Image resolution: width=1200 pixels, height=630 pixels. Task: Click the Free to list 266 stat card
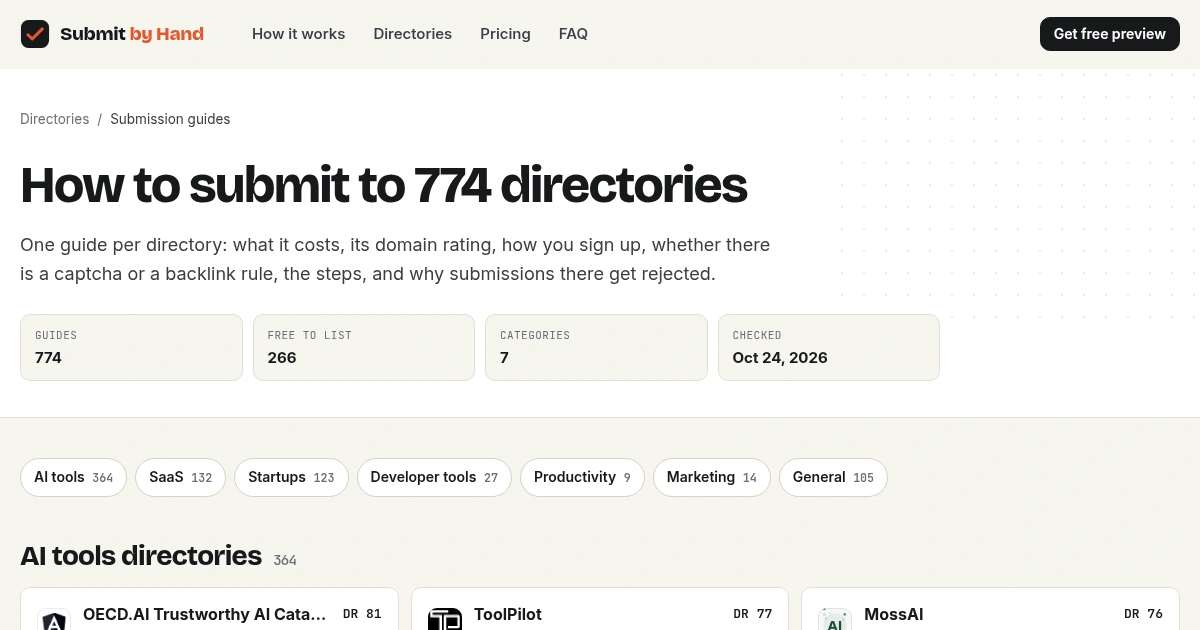point(364,347)
